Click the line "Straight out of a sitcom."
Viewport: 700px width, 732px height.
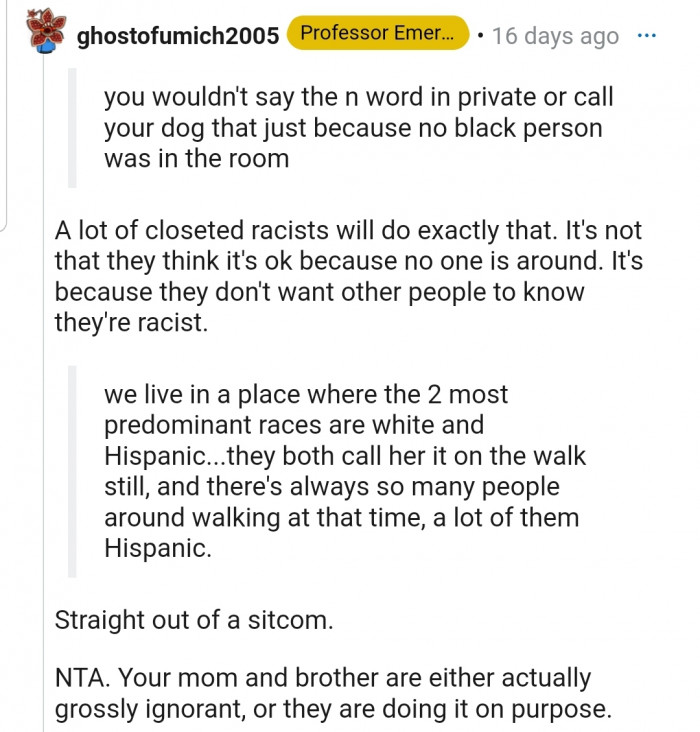pyautogui.click(x=193, y=619)
